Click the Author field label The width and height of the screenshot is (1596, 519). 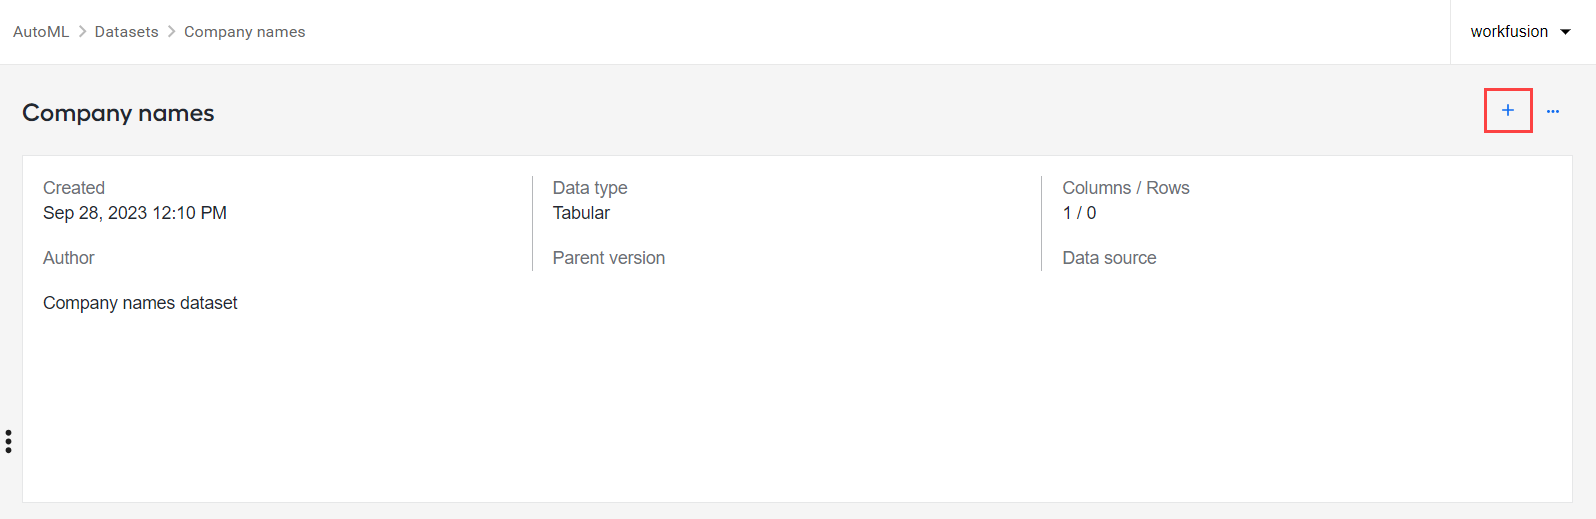[68, 258]
